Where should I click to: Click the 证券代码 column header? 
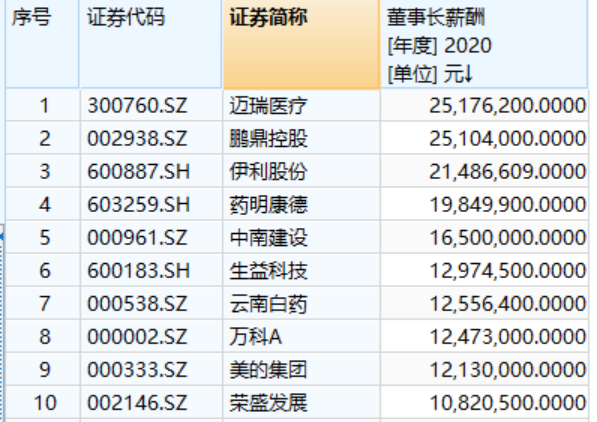[x=151, y=44]
